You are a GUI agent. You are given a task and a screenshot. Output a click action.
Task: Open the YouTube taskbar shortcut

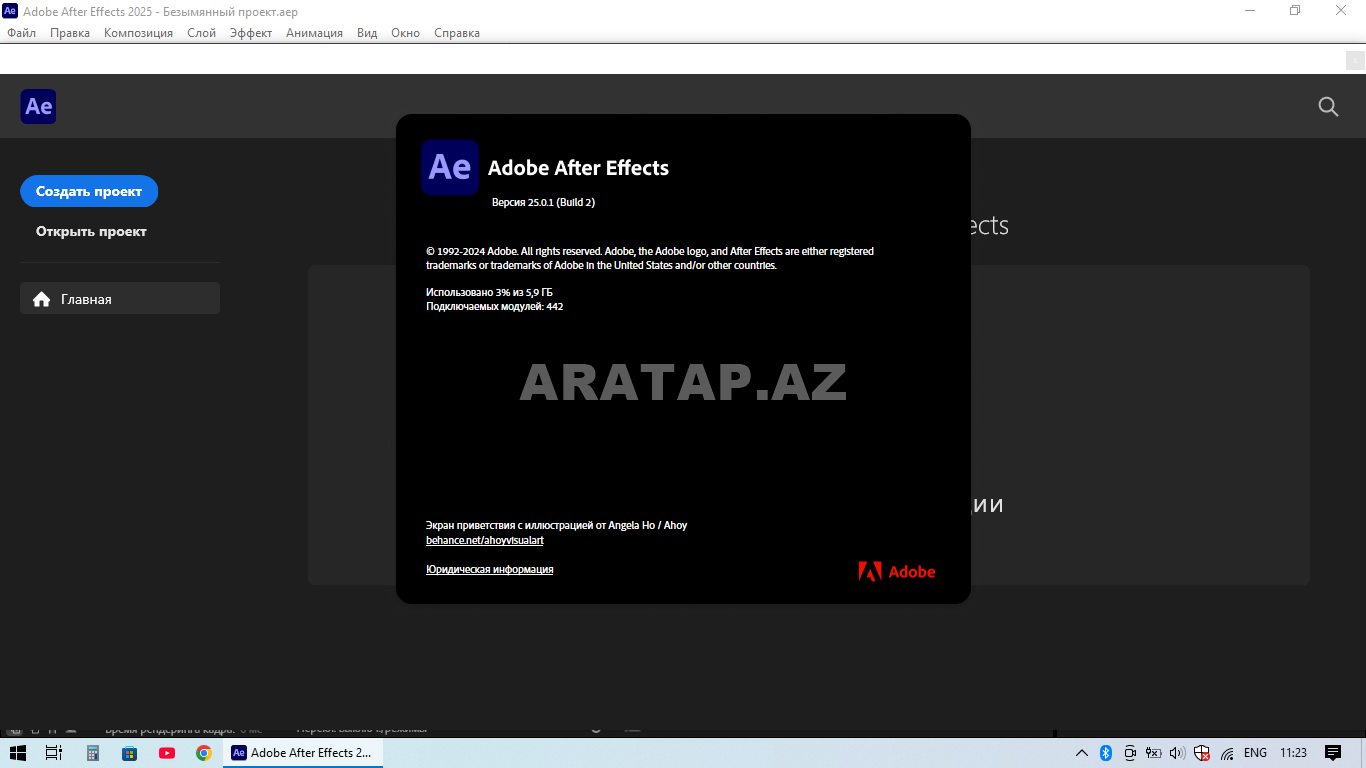click(166, 753)
